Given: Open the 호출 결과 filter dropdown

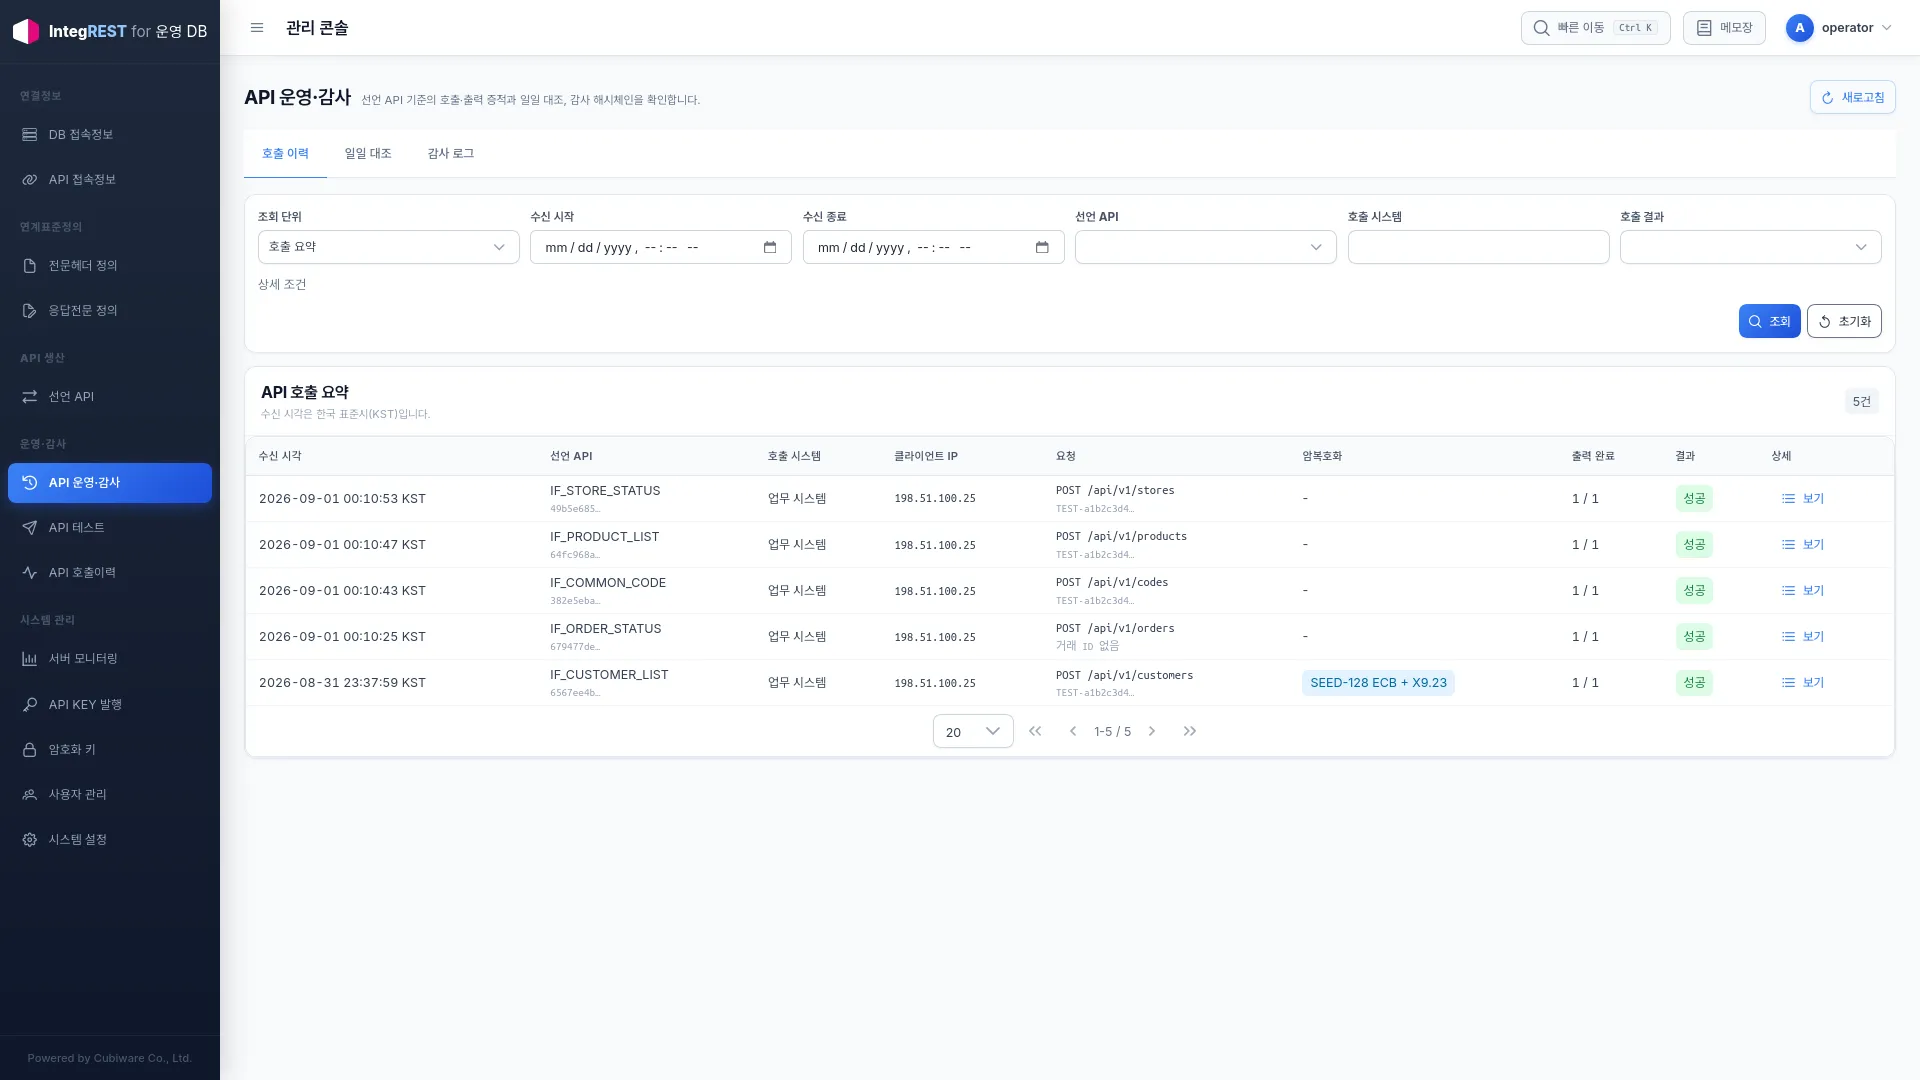Looking at the screenshot, I should 1750,247.
